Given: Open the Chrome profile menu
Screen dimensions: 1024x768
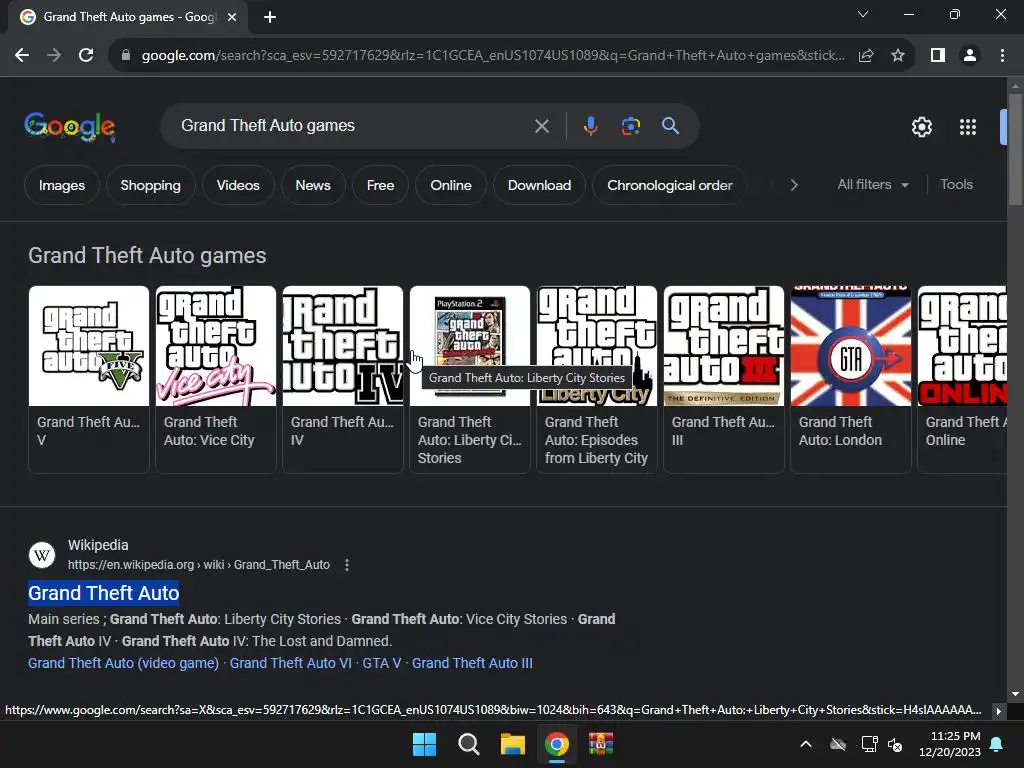Looking at the screenshot, I should coord(970,56).
